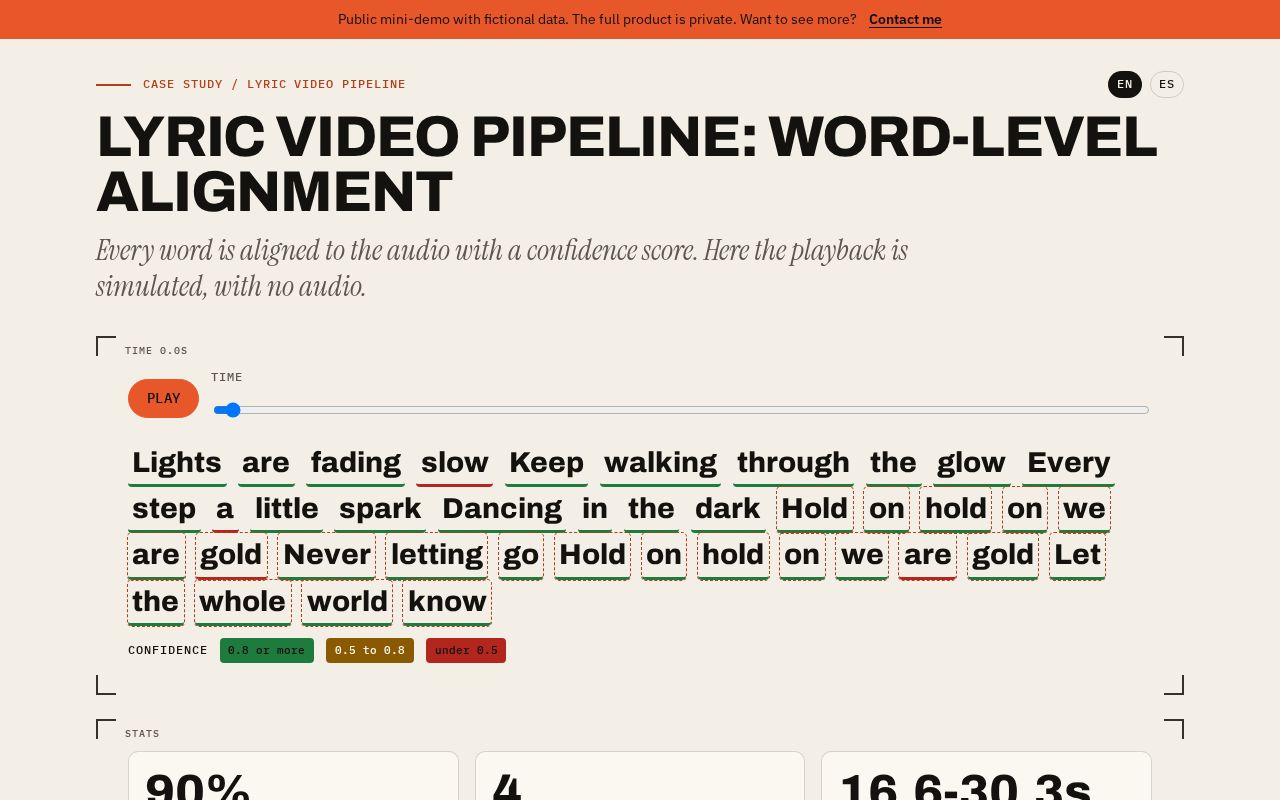The image size is (1280, 800).
Task: Click the word 'go'
Action: coord(521,555)
